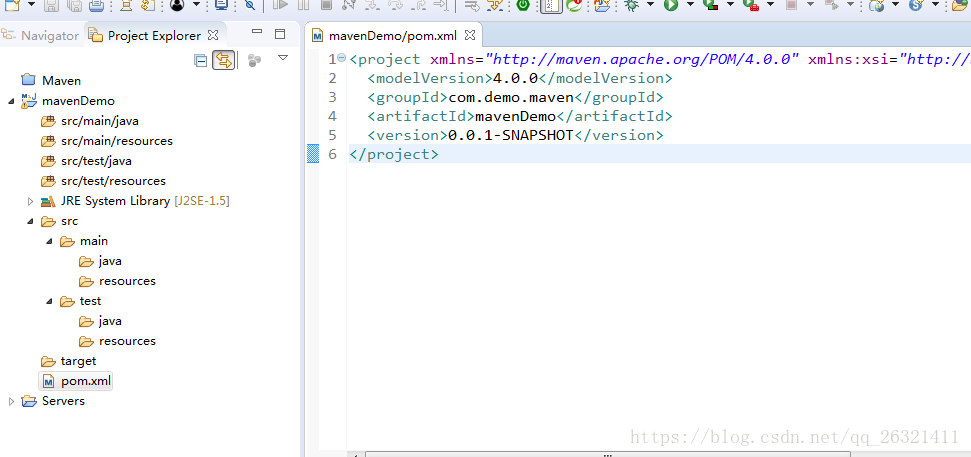Click the Resume debug icon
This screenshot has height=457, width=971.
[x=280, y=5]
